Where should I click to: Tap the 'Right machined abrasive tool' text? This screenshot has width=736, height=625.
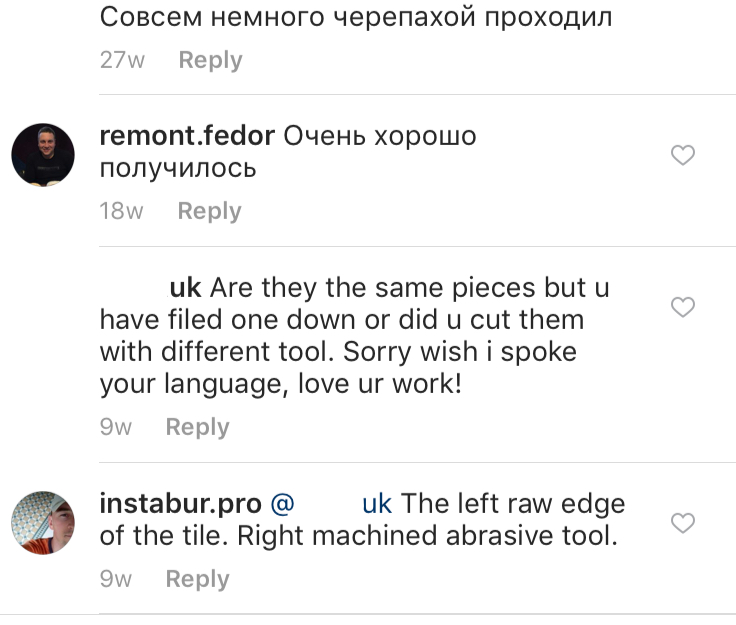click(x=427, y=536)
